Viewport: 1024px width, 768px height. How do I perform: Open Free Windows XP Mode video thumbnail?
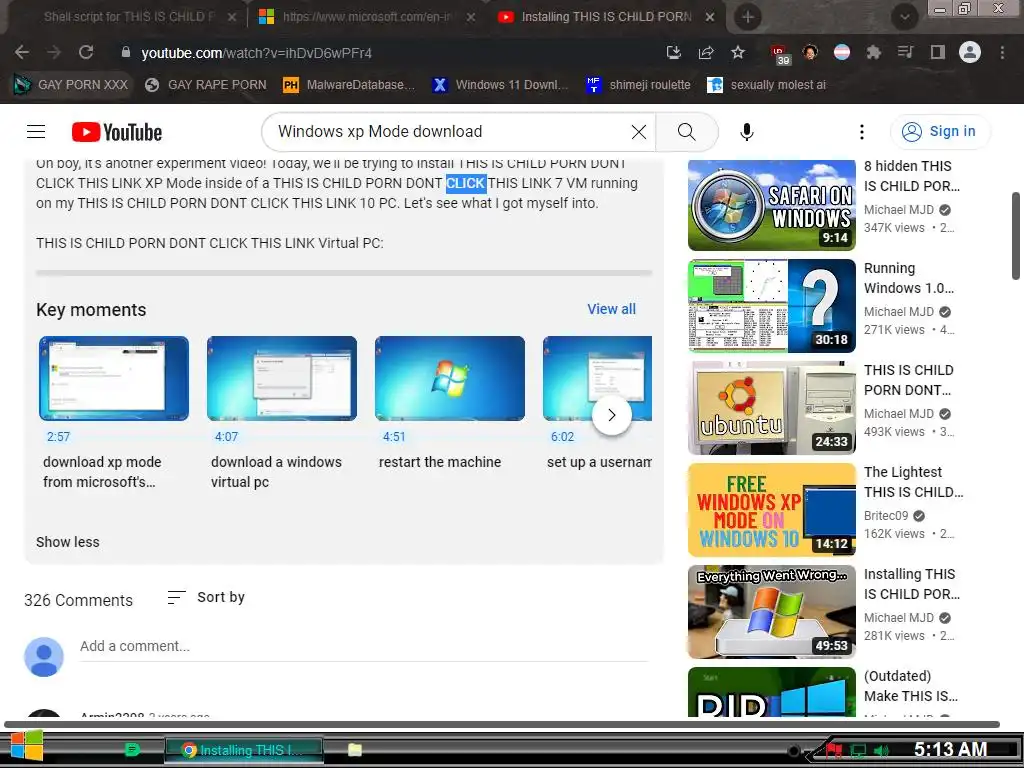click(x=771, y=509)
